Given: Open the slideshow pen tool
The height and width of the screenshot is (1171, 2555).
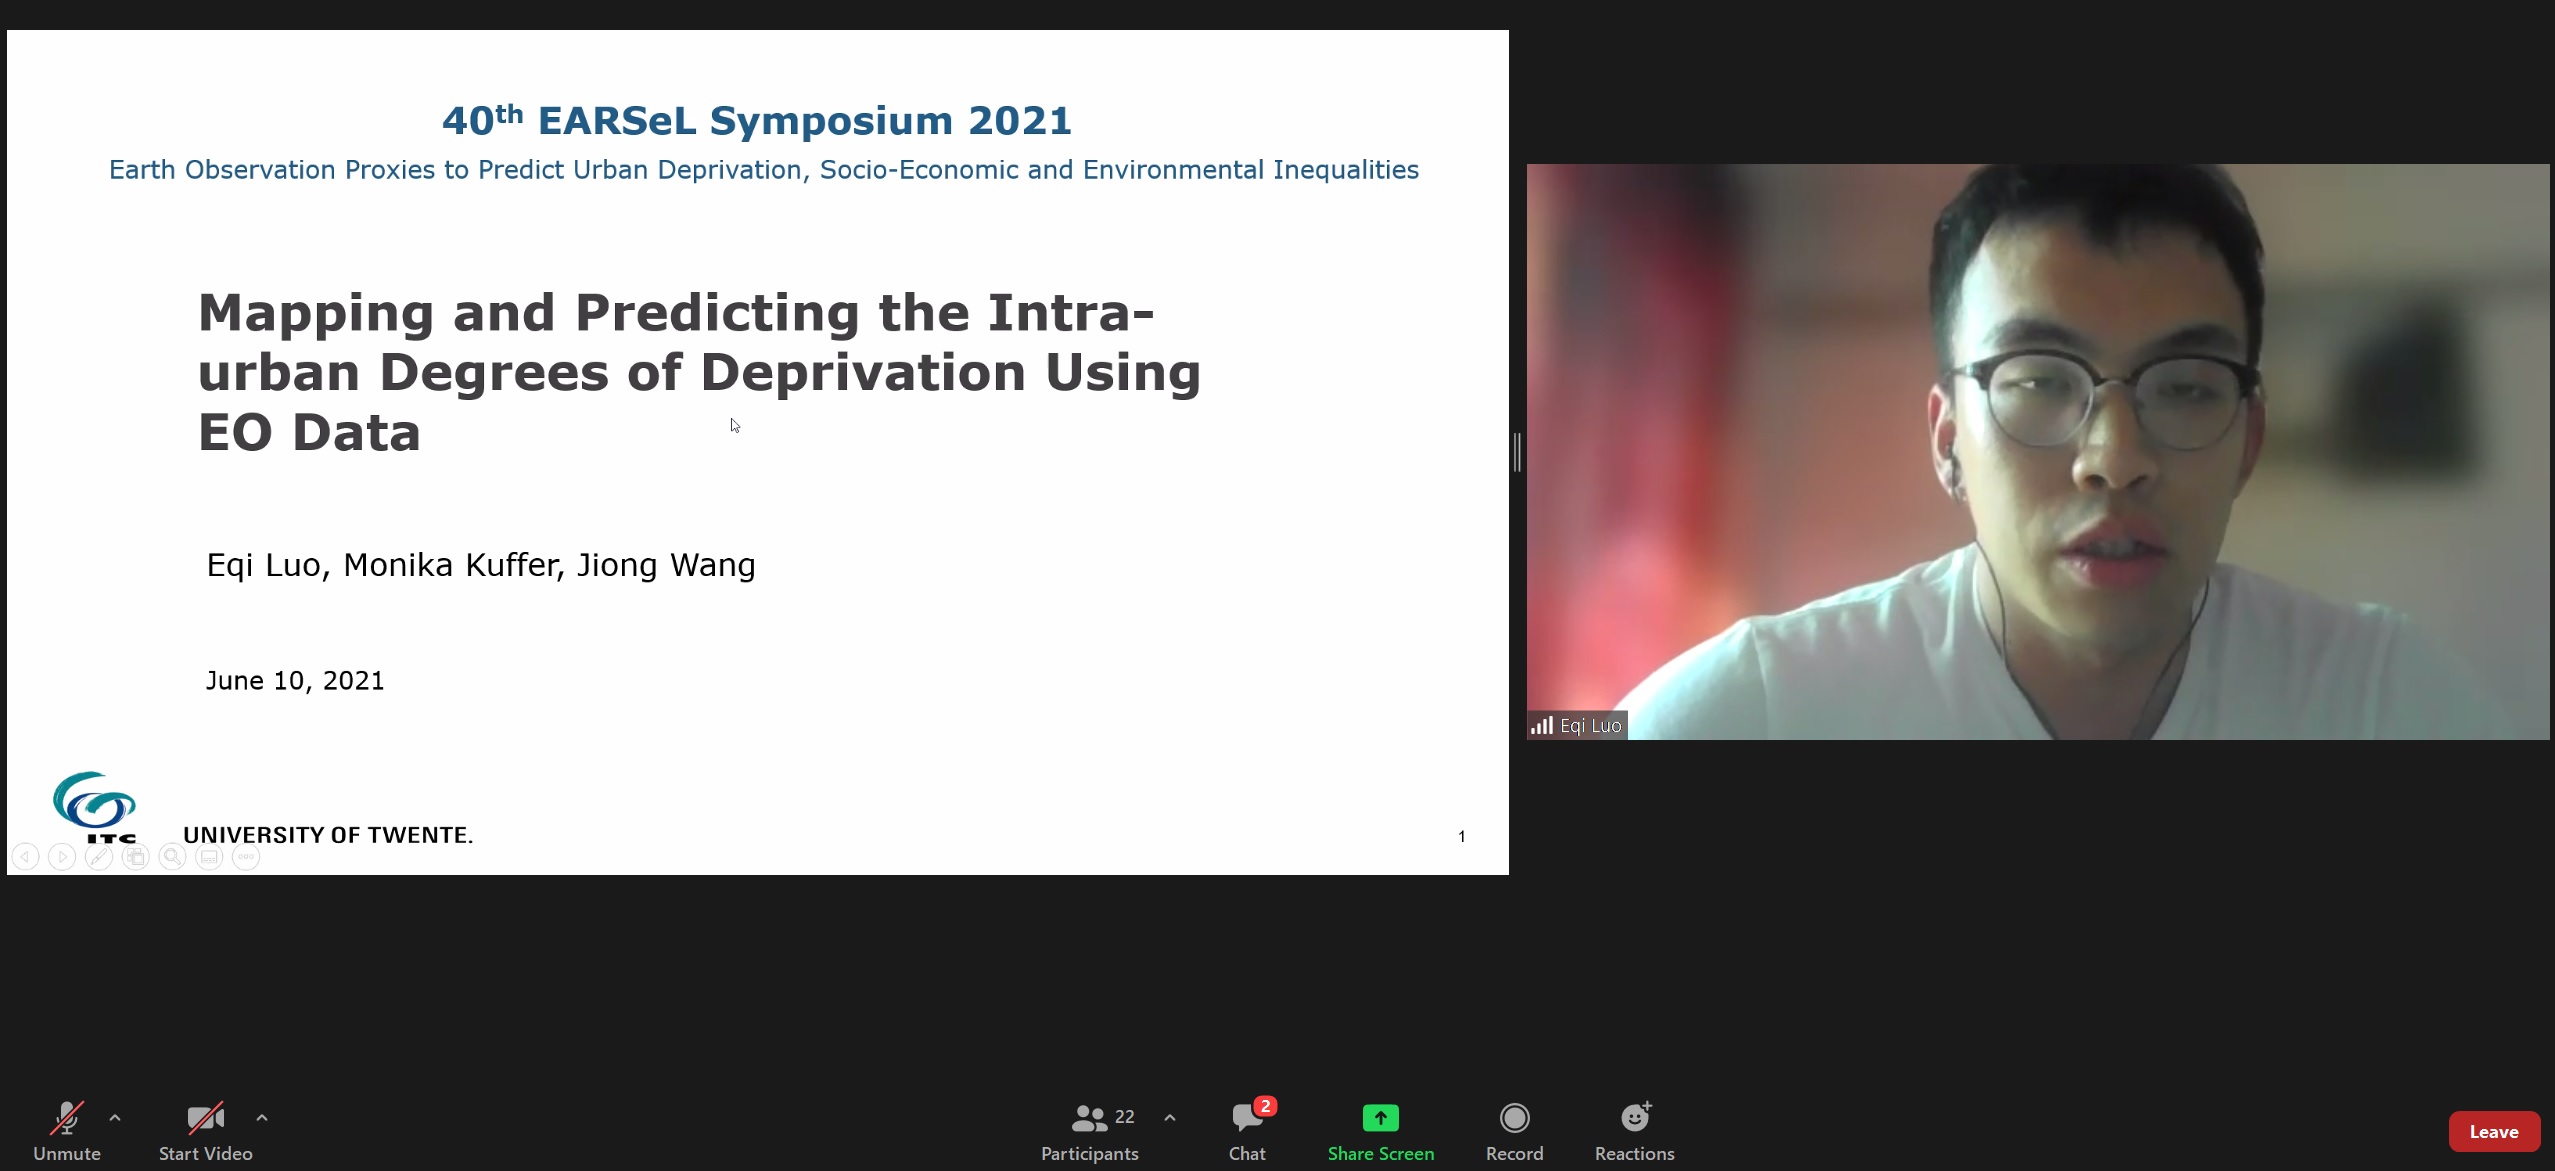Looking at the screenshot, I should [x=99, y=857].
